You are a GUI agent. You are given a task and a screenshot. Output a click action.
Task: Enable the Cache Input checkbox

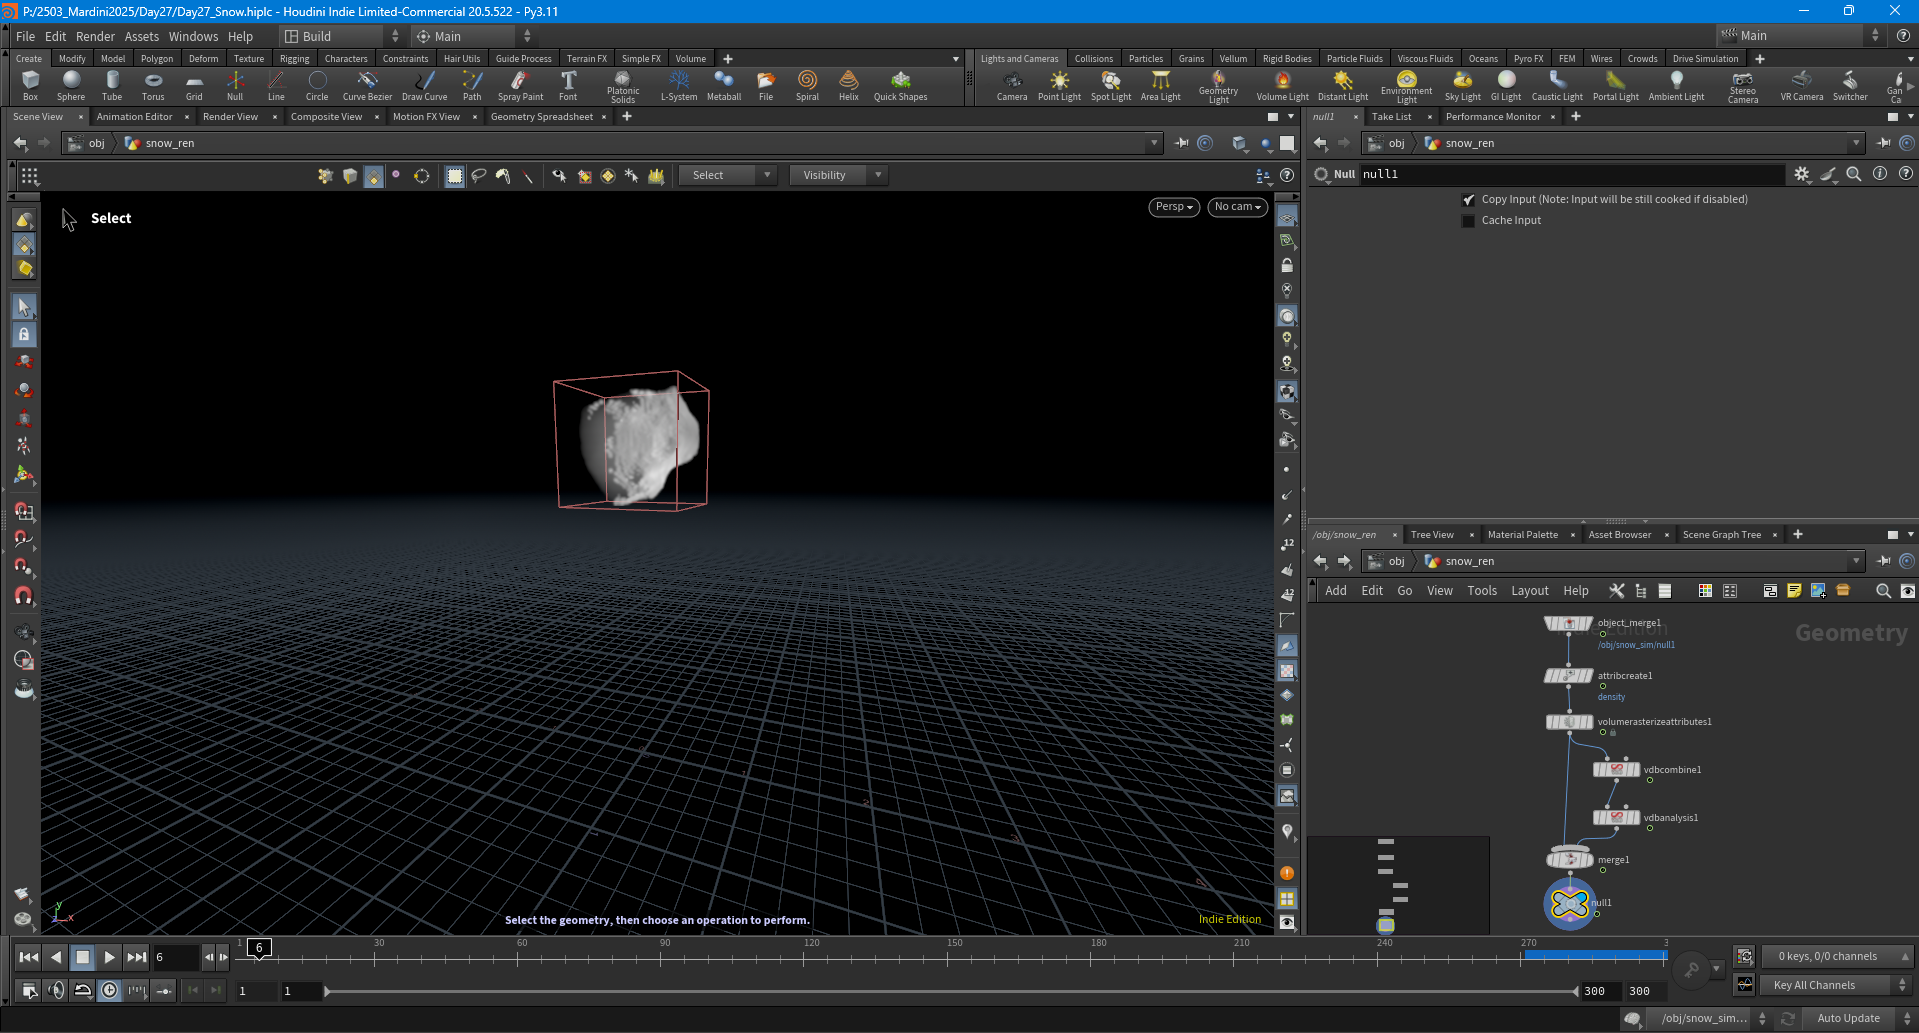(x=1469, y=221)
